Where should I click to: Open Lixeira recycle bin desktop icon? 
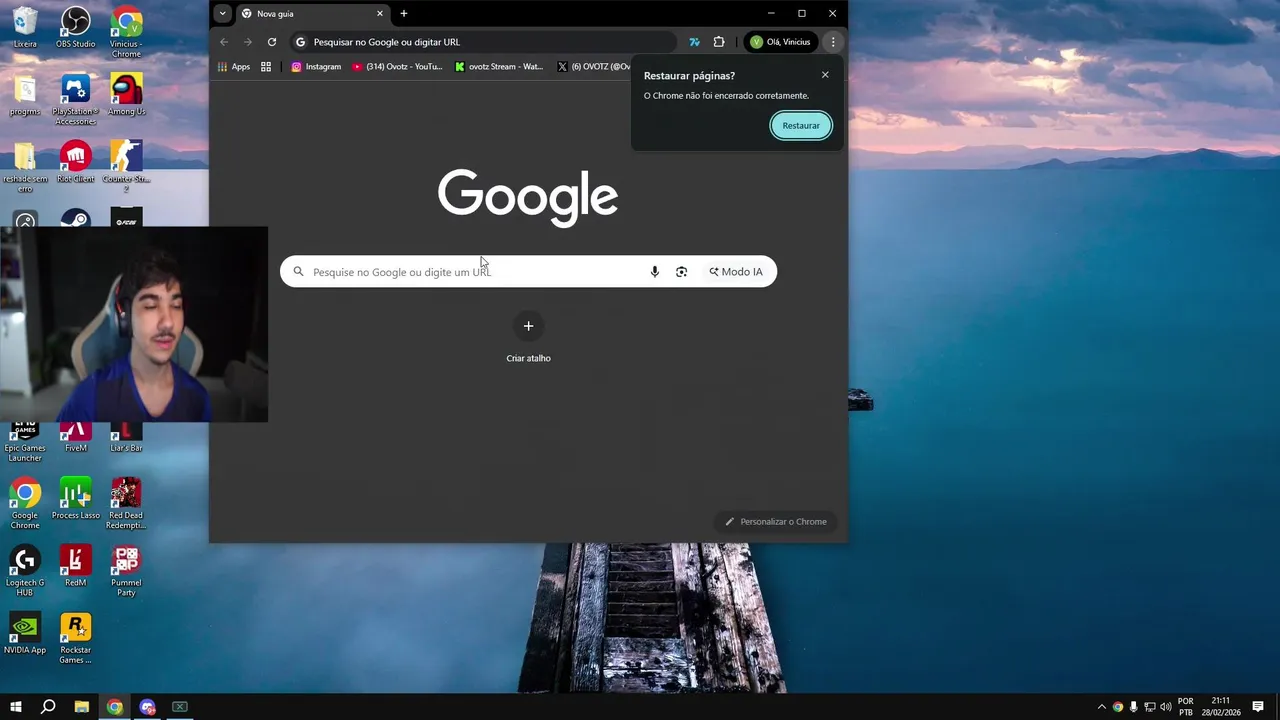click(25, 28)
